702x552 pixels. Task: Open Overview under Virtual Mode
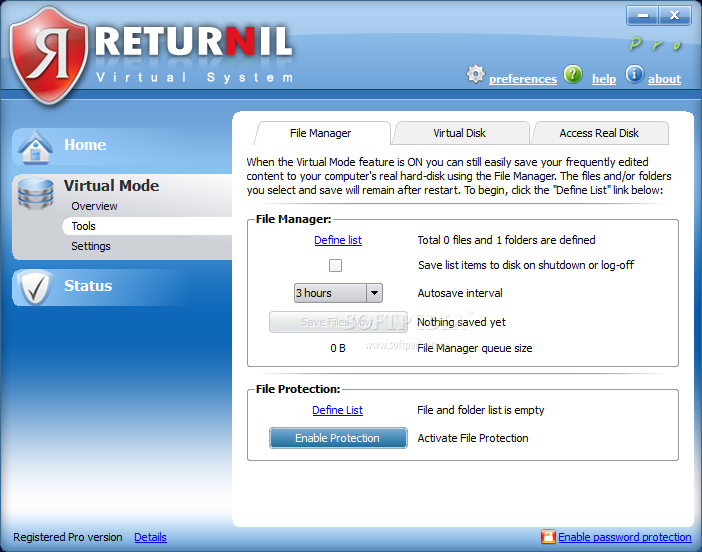[x=94, y=206]
